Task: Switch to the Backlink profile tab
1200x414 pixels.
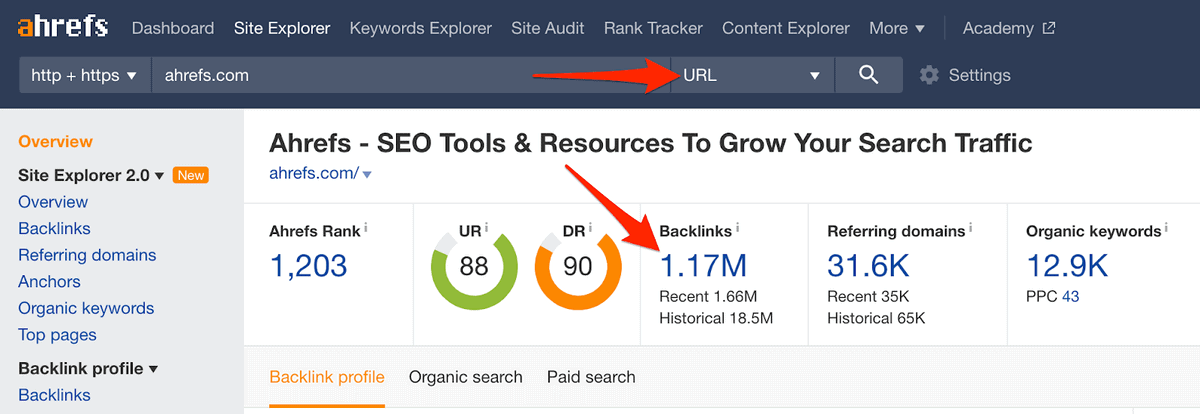Action: pos(327,377)
